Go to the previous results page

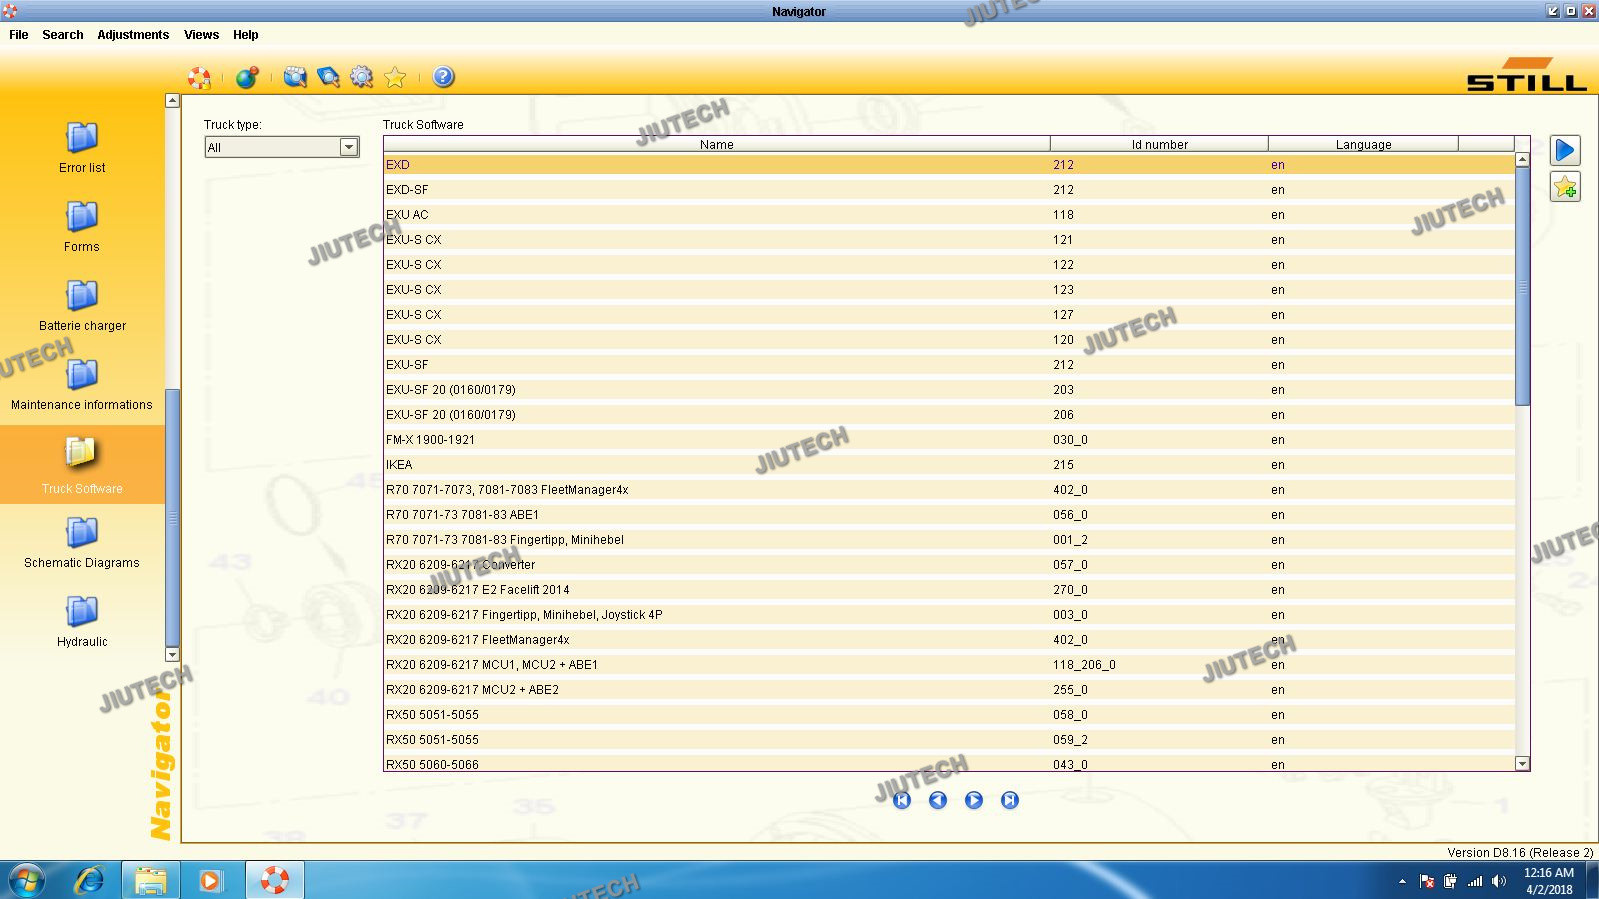[x=938, y=800]
